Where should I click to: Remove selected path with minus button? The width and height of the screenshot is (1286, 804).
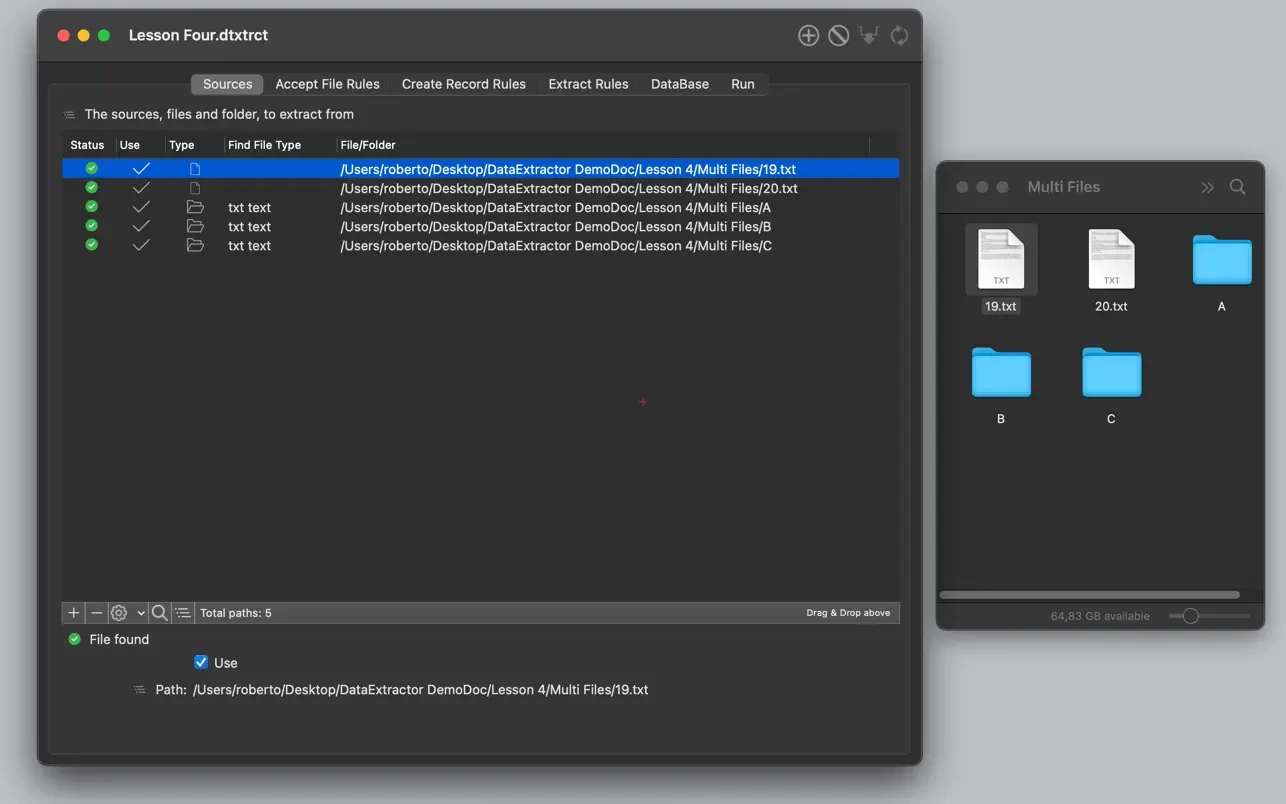97,613
